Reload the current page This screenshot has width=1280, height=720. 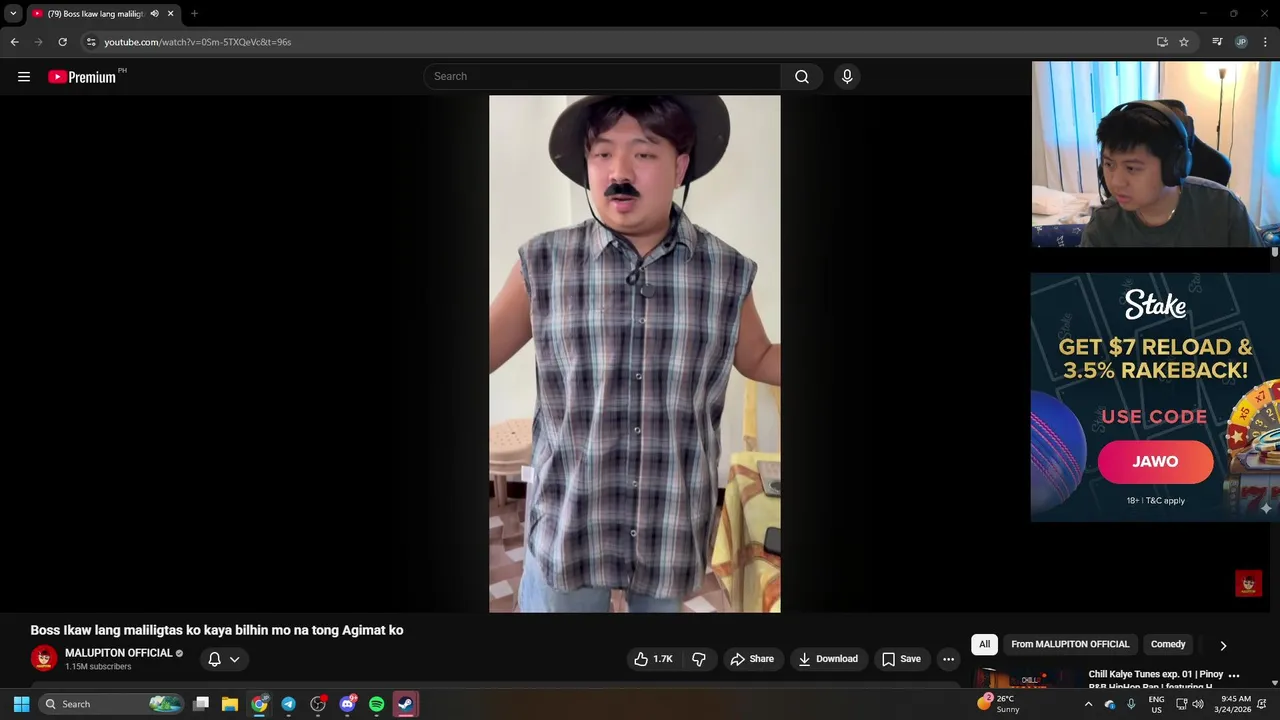(62, 42)
